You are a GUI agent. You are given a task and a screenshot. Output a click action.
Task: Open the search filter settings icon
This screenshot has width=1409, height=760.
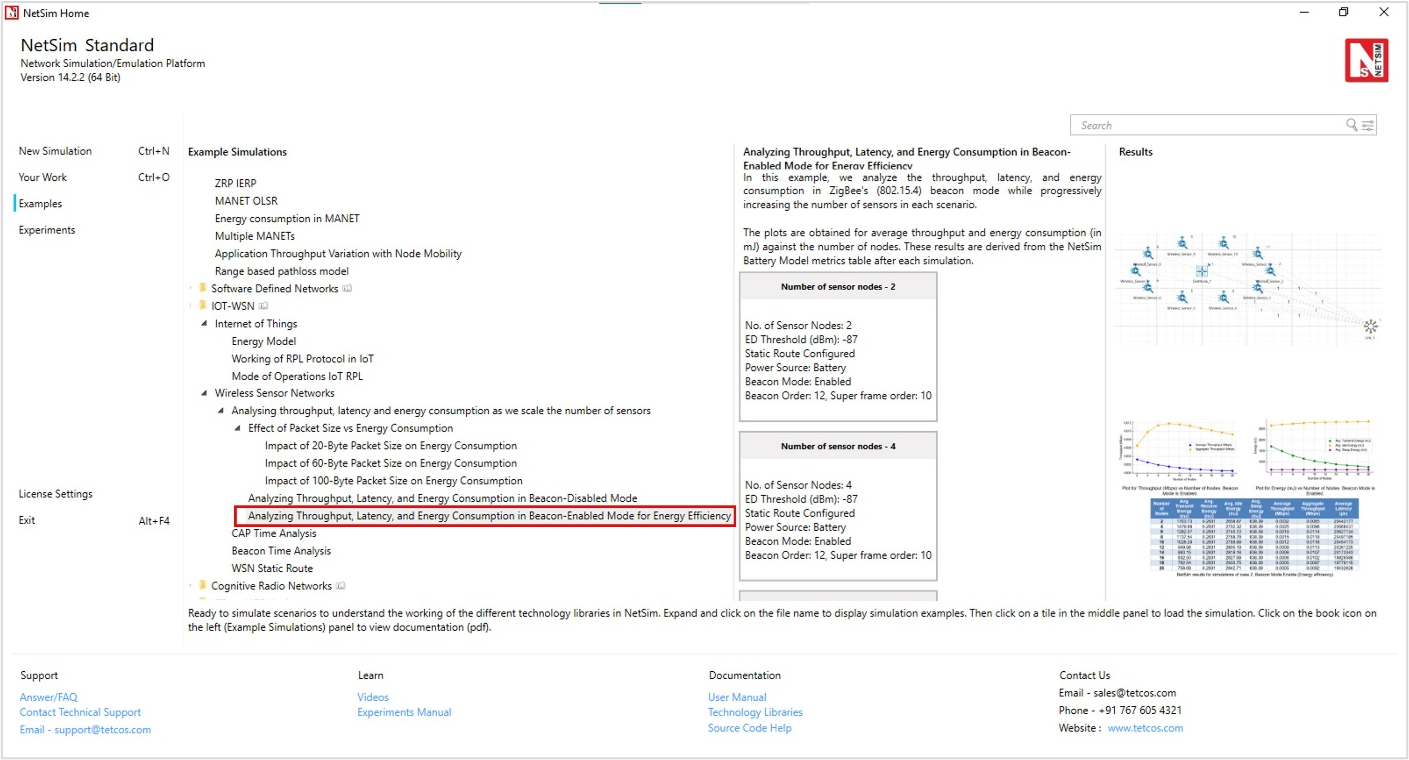1368,125
